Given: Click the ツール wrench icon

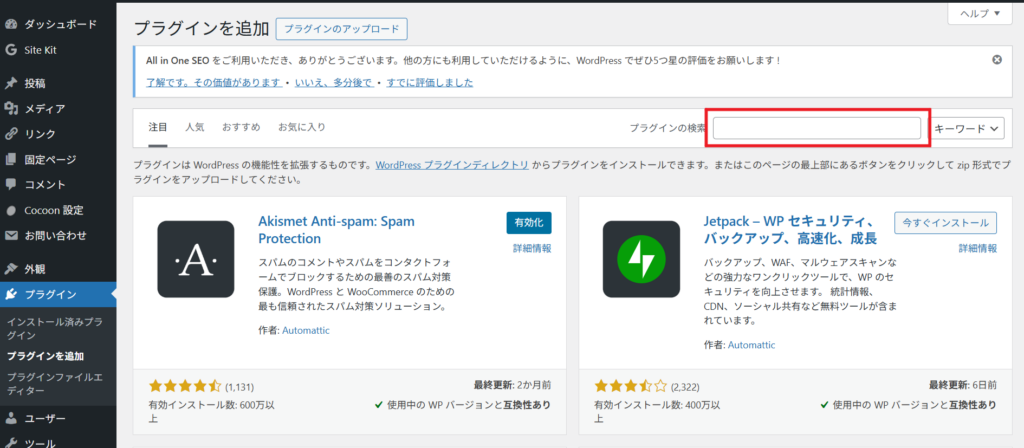Looking at the screenshot, I should [x=10, y=443].
